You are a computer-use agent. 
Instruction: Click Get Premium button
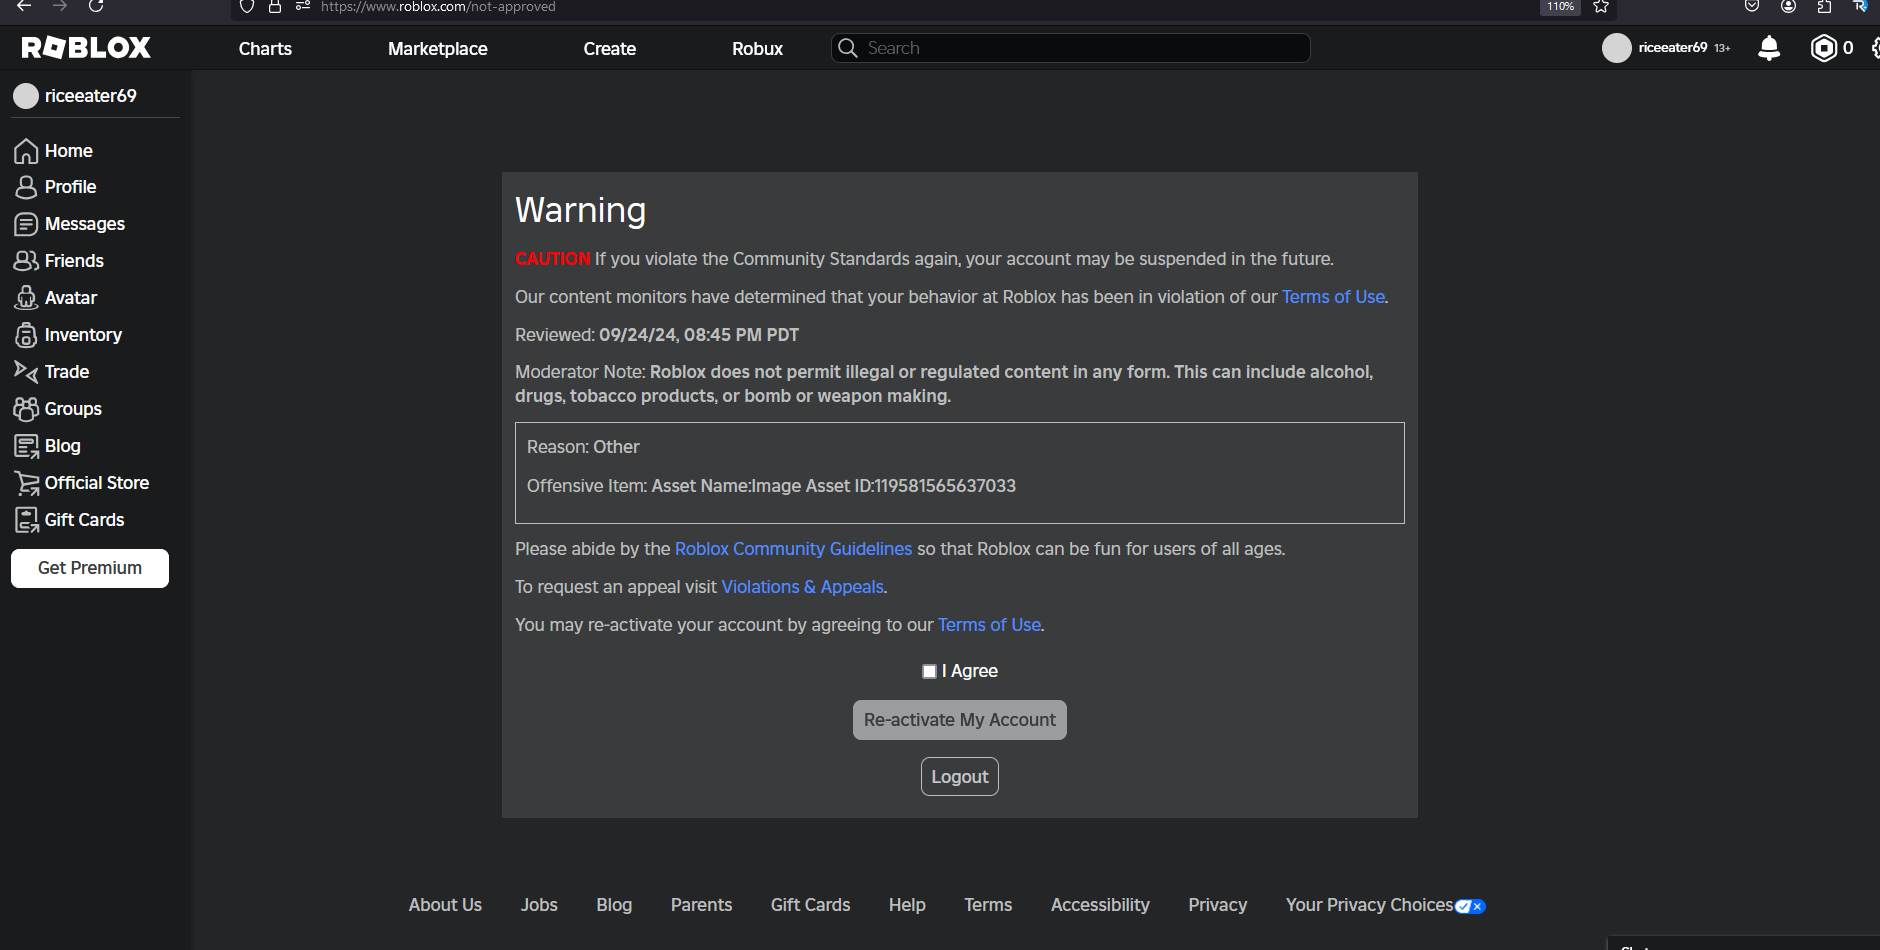tap(90, 568)
